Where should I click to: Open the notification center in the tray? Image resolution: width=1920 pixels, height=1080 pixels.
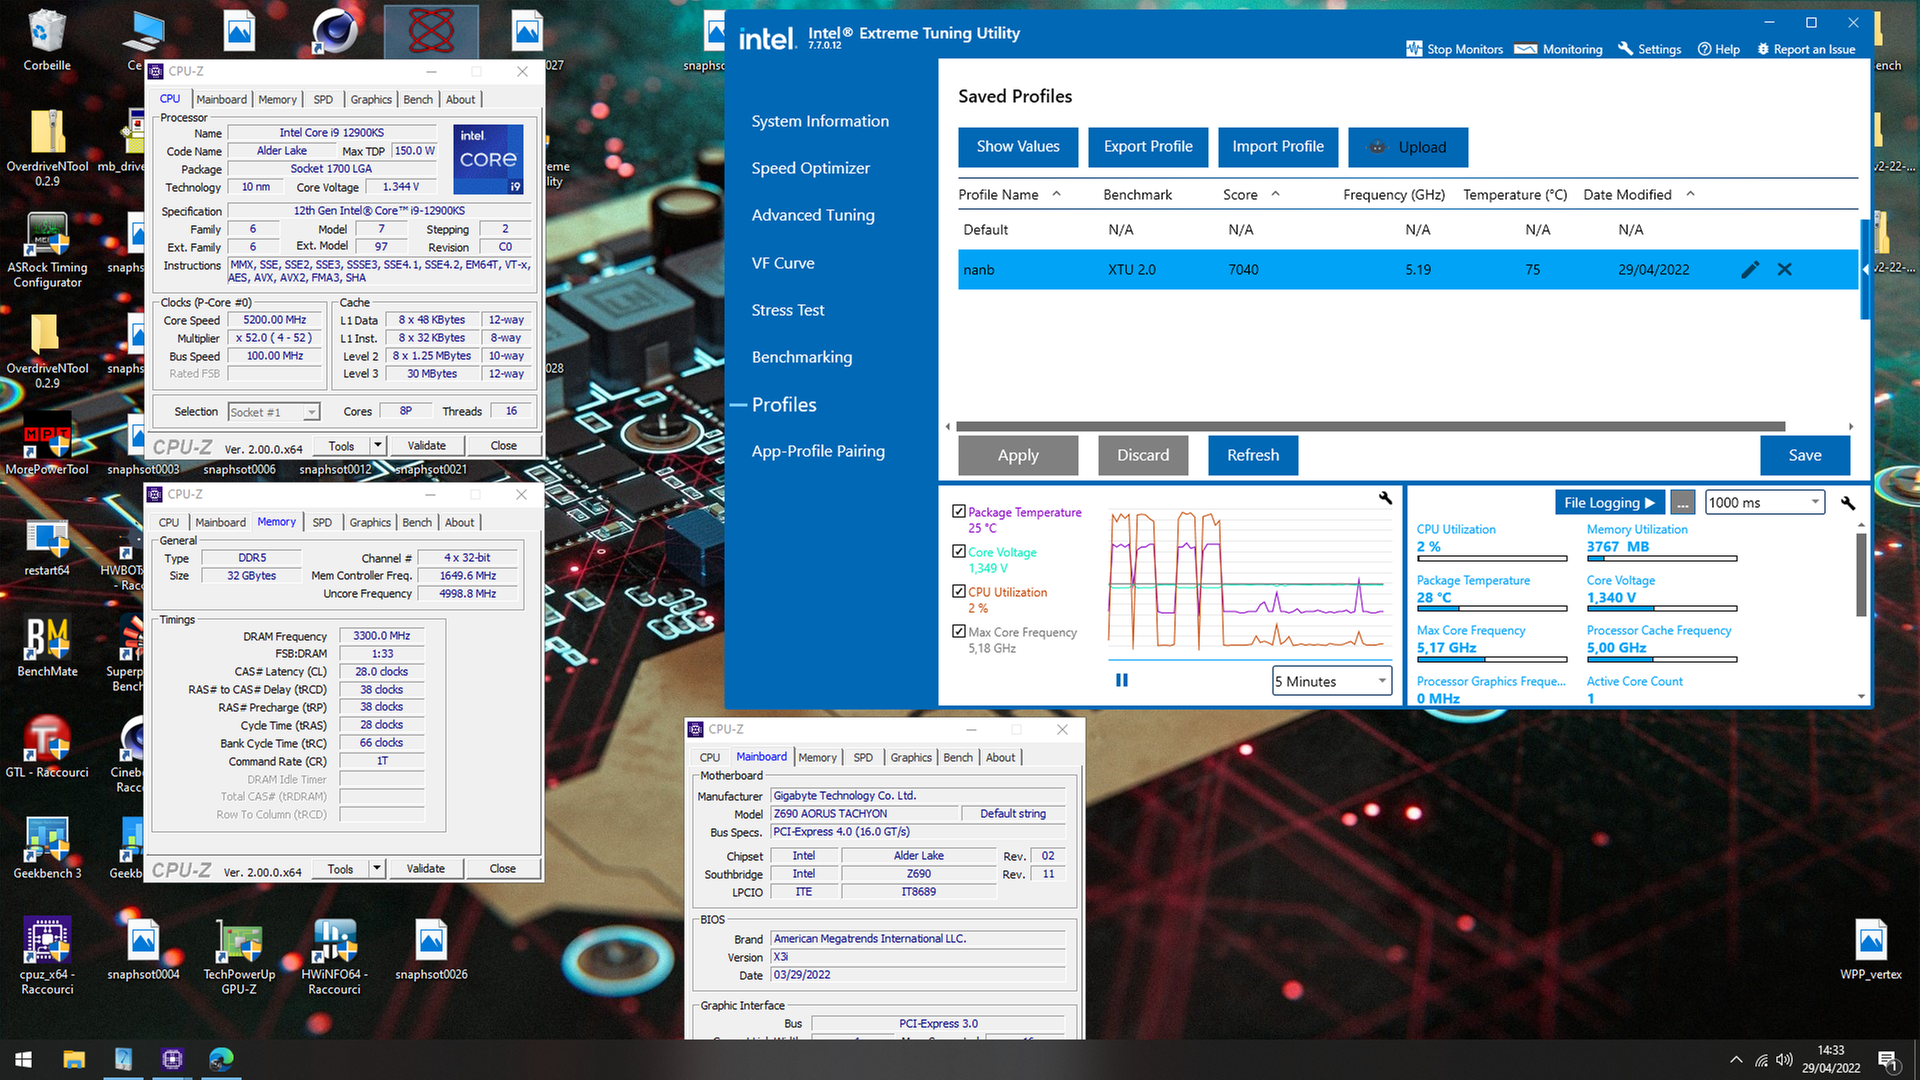point(1888,1060)
